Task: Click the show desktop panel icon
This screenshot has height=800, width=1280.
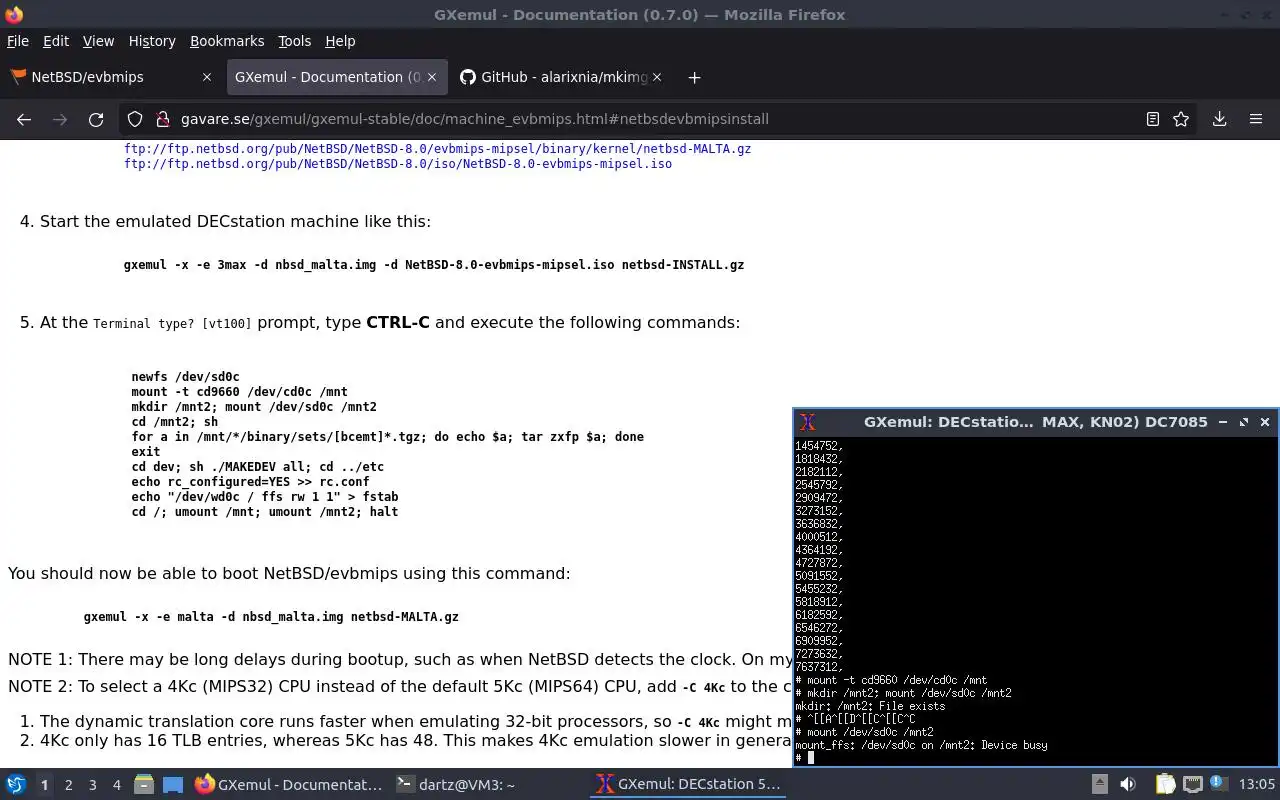Action: point(173,785)
